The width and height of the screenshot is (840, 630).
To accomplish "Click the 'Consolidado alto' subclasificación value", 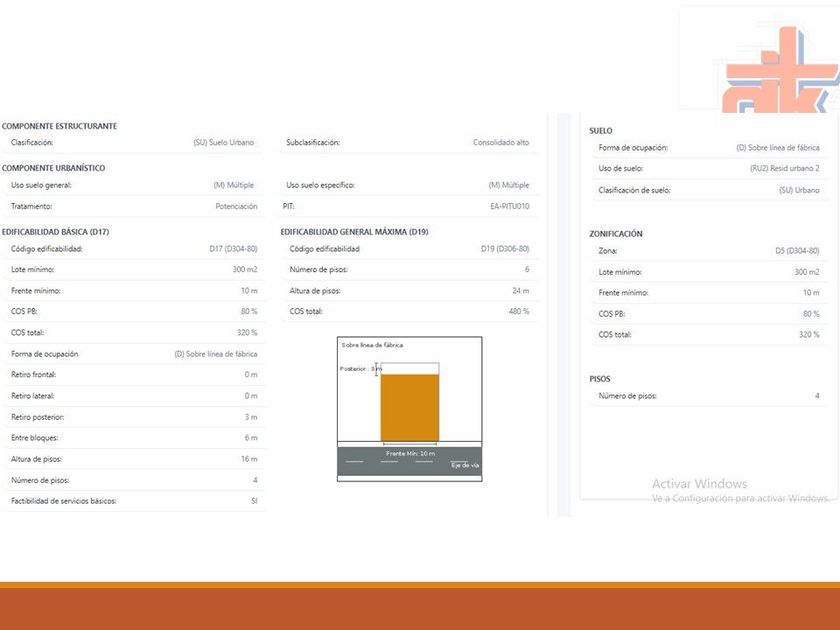I will pyautogui.click(x=501, y=142).
